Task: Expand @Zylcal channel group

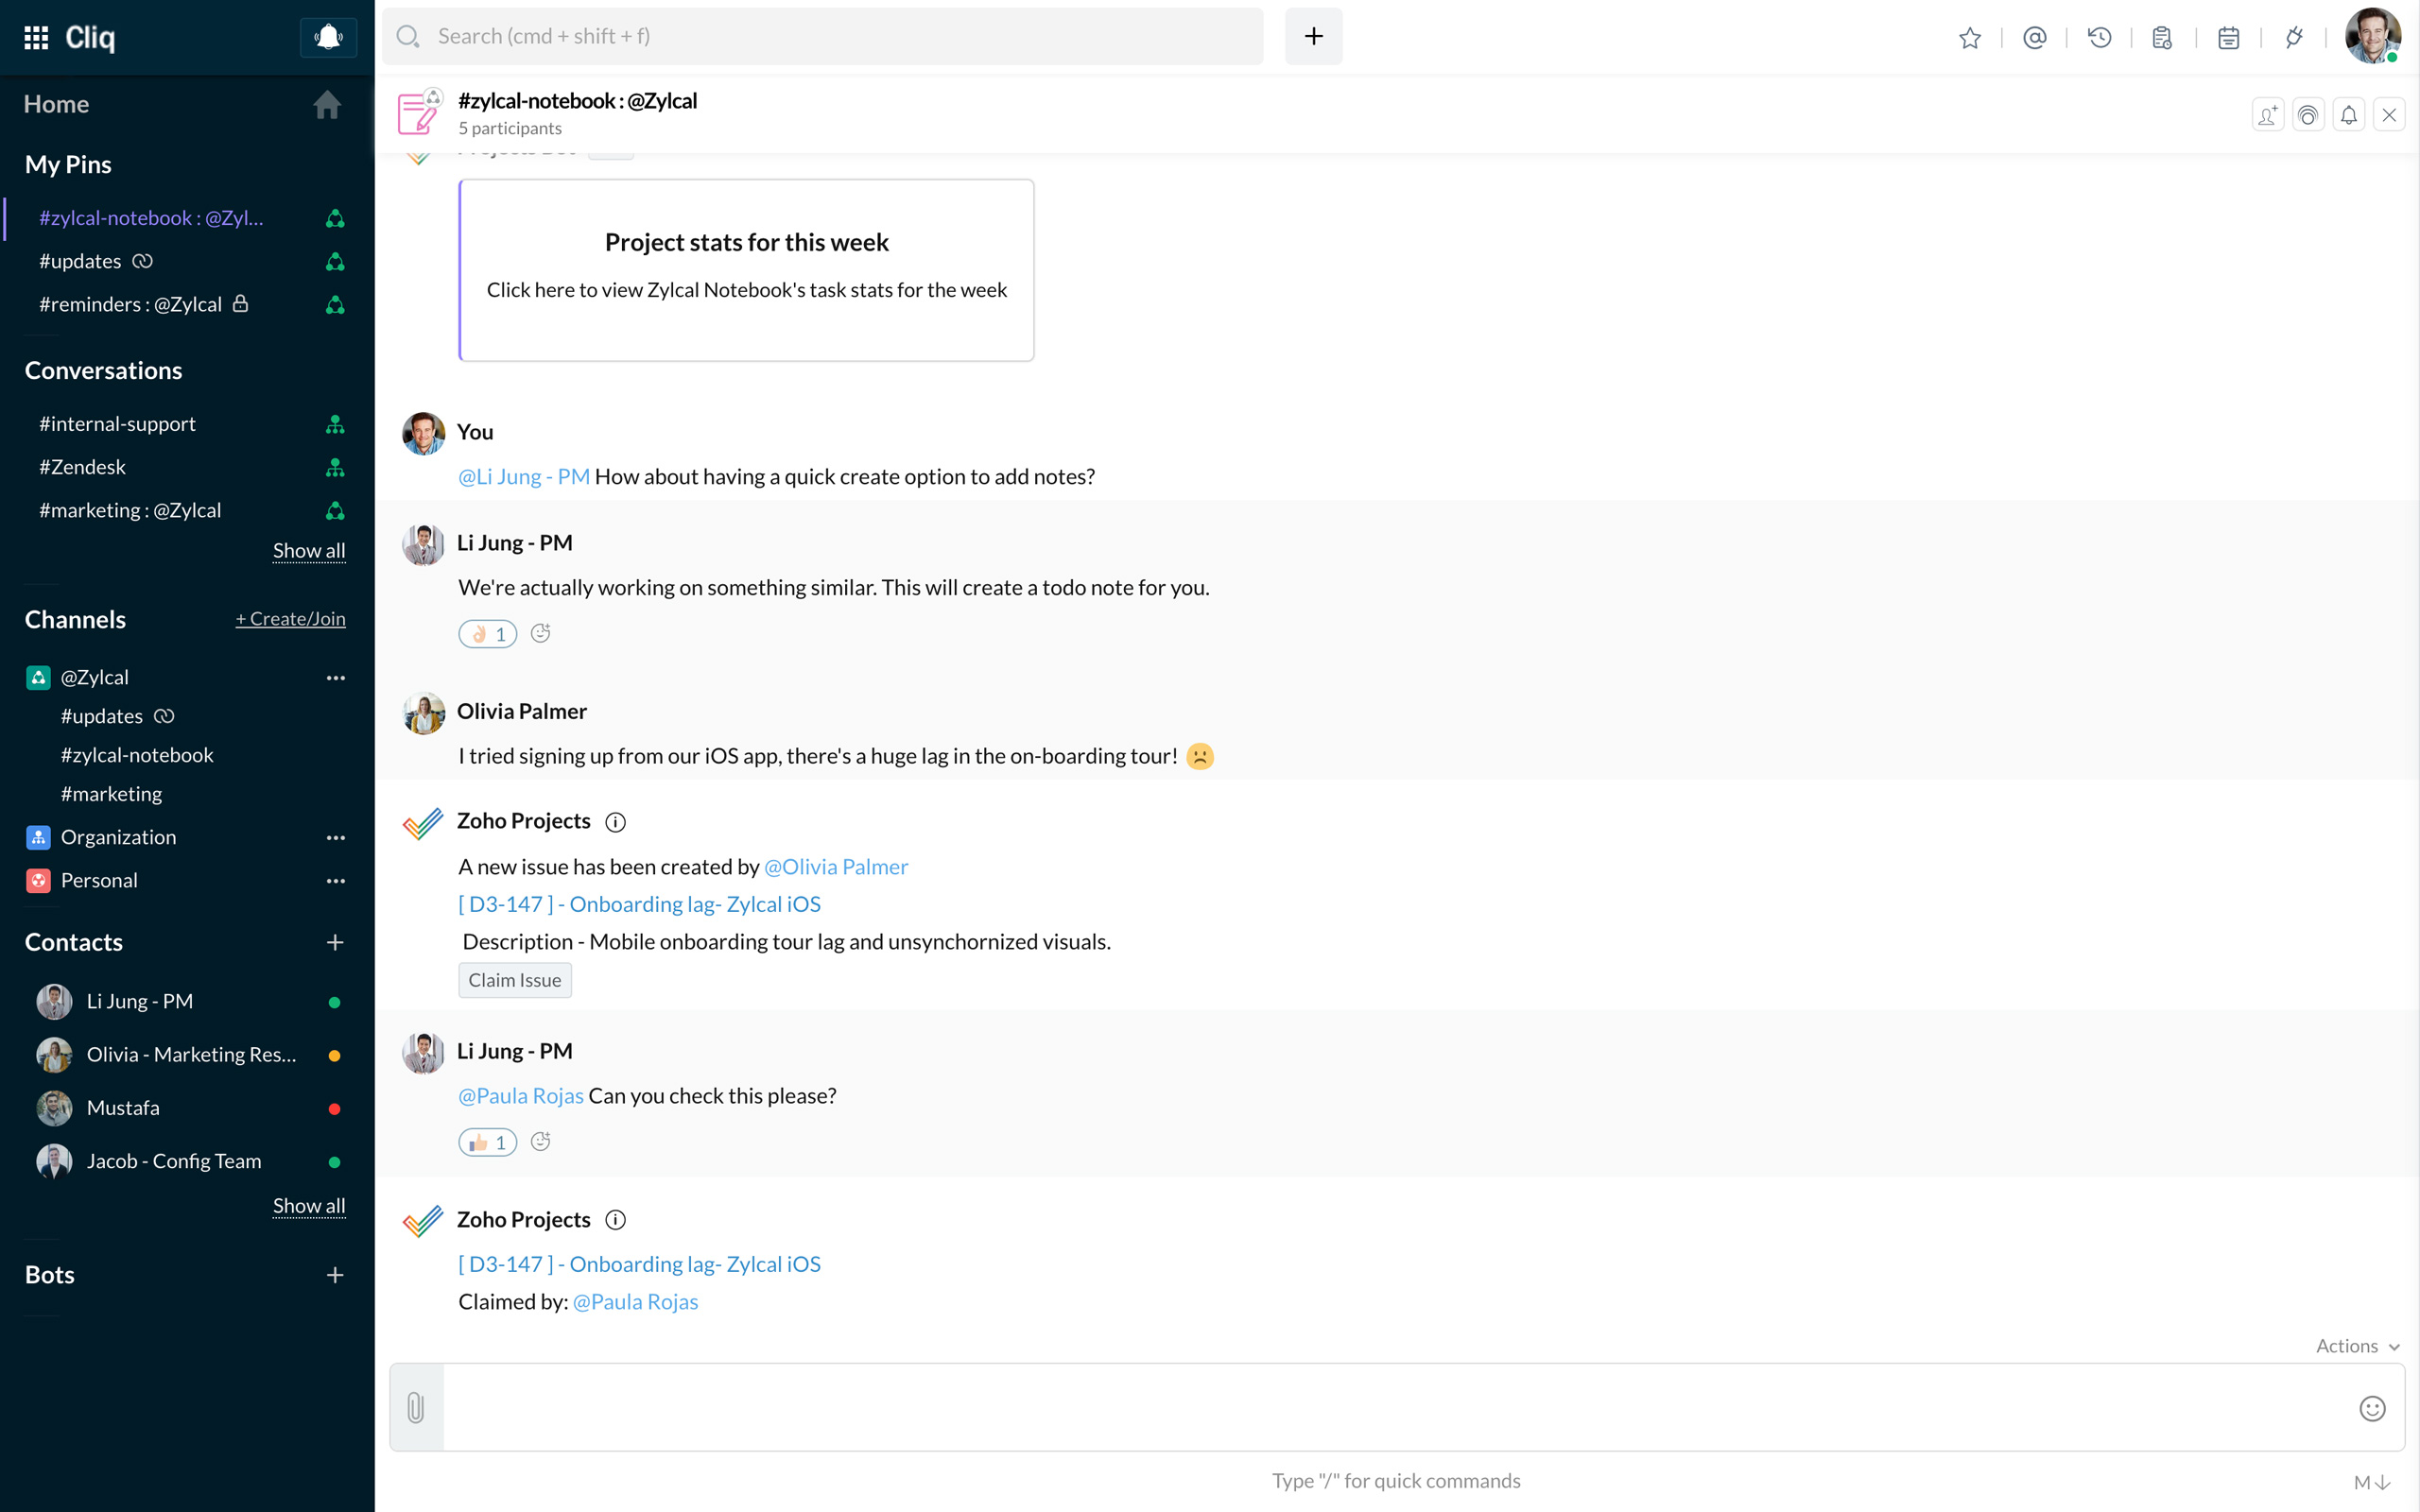Action: coord(94,677)
